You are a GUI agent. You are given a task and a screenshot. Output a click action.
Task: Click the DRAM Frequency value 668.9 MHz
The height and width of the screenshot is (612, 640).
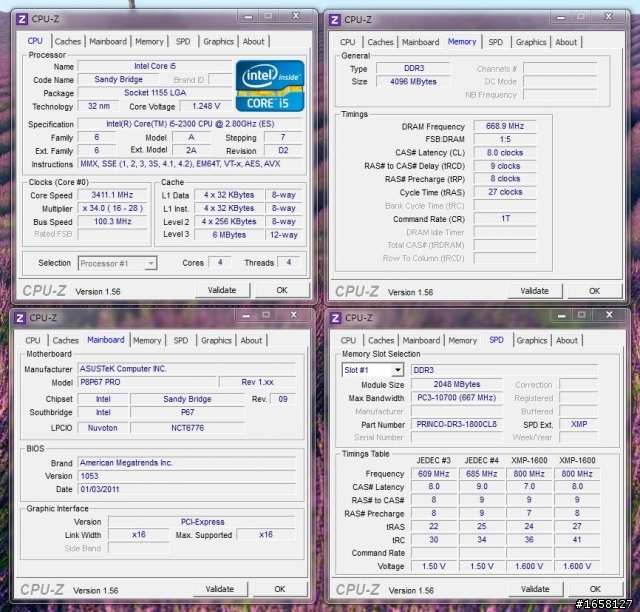(505, 126)
